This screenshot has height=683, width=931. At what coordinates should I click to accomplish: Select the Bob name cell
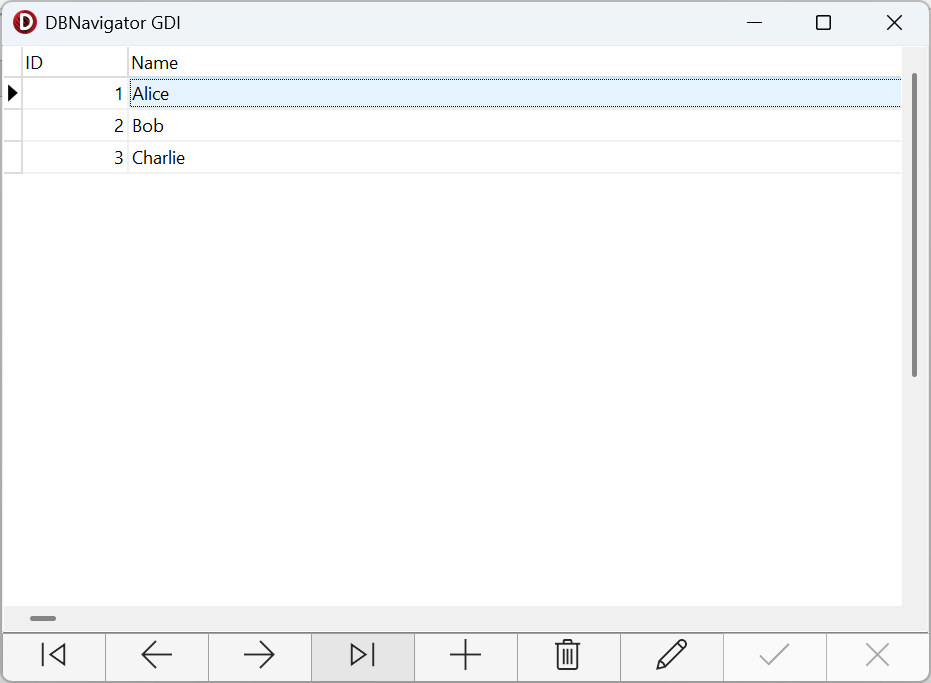[515, 125]
